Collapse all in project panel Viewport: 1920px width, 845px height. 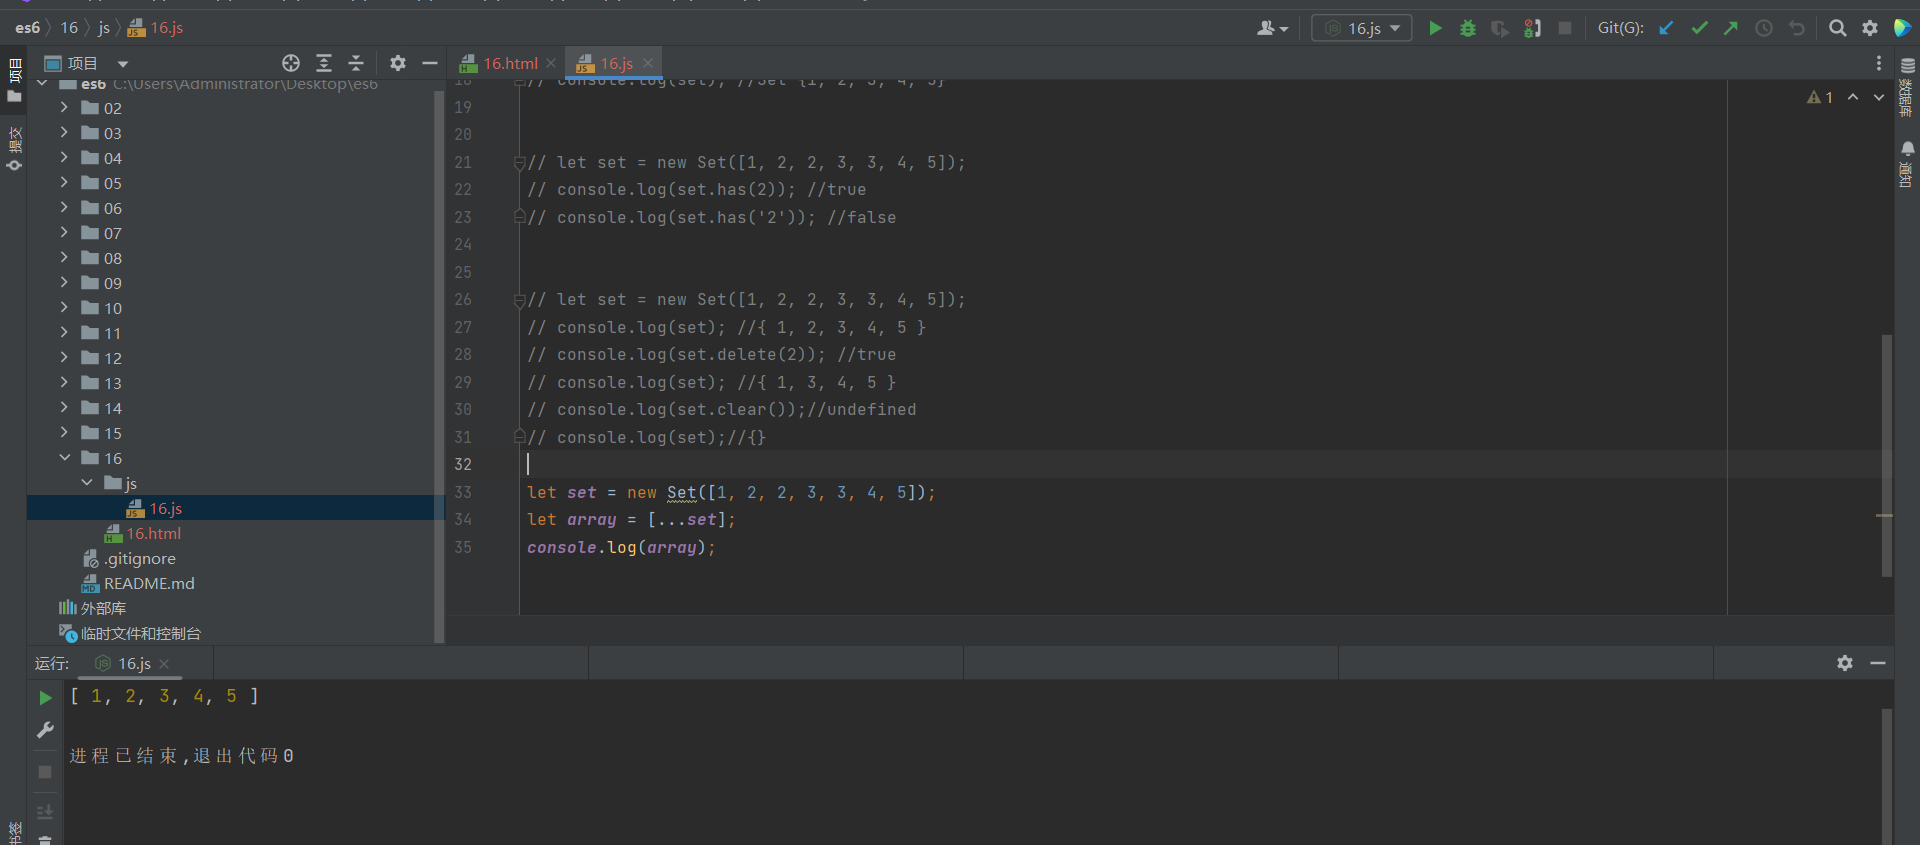356,63
